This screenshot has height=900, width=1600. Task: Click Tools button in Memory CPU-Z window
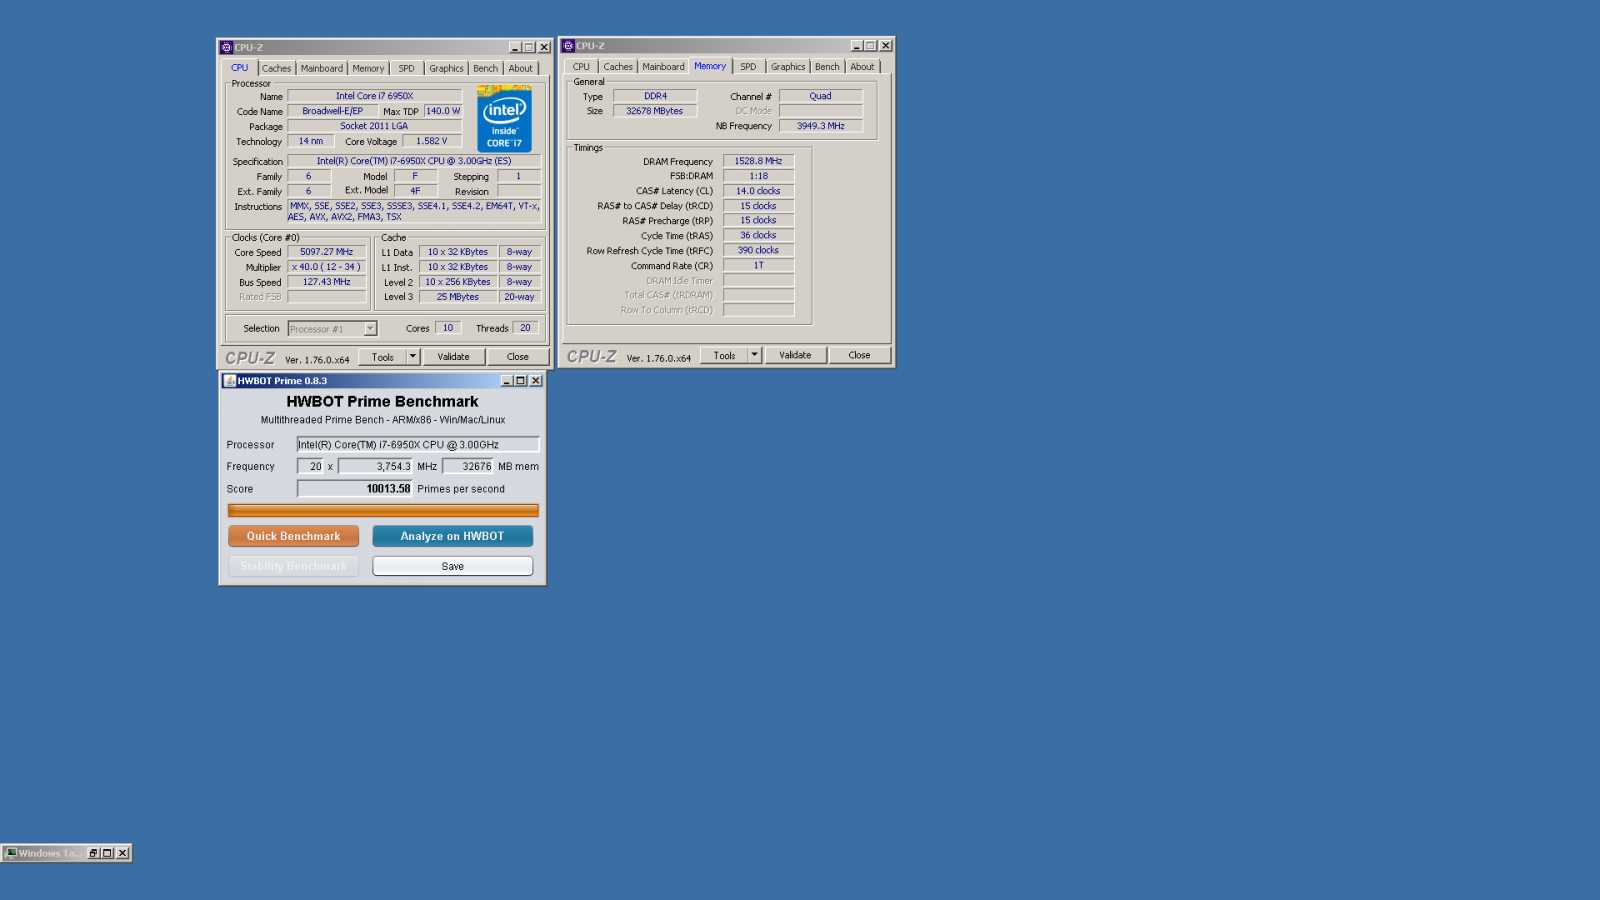[x=725, y=356]
